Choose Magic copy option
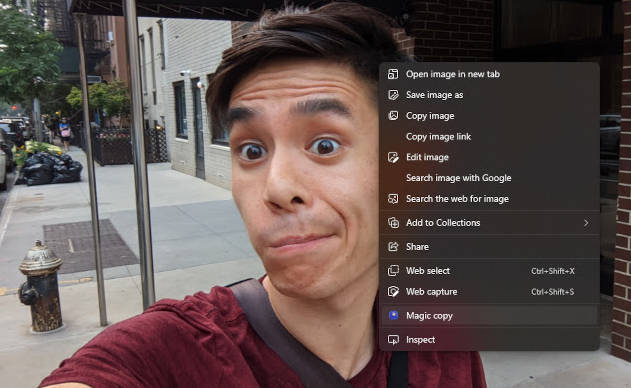The image size is (631, 388). click(x=489, y=316)
